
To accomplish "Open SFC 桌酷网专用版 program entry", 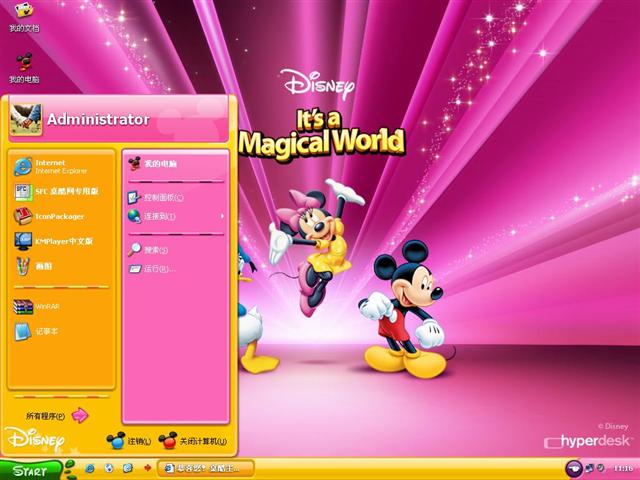I will pyautogui.click(x=60, y=191).
